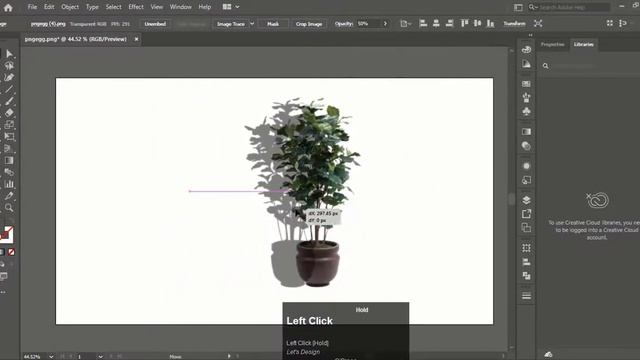Select the Eyedropper tool

pos(9,196)
